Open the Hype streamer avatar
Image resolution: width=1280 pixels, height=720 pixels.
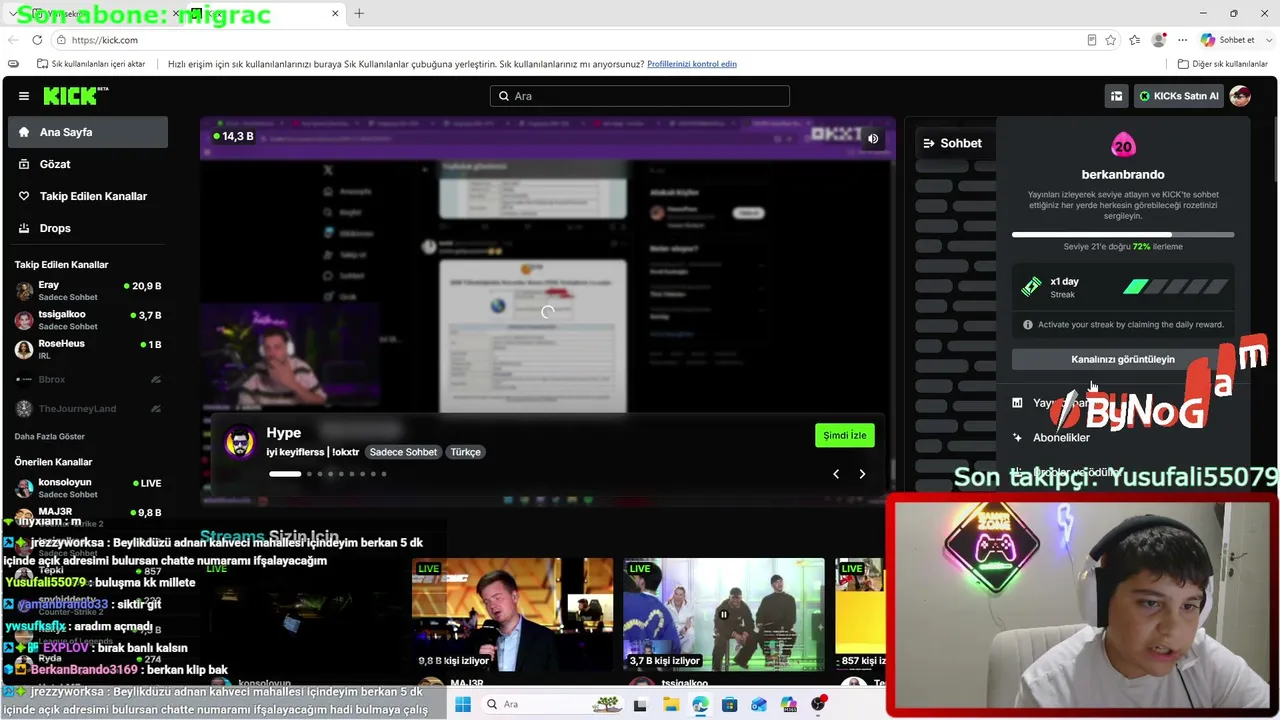pos(240,442)
